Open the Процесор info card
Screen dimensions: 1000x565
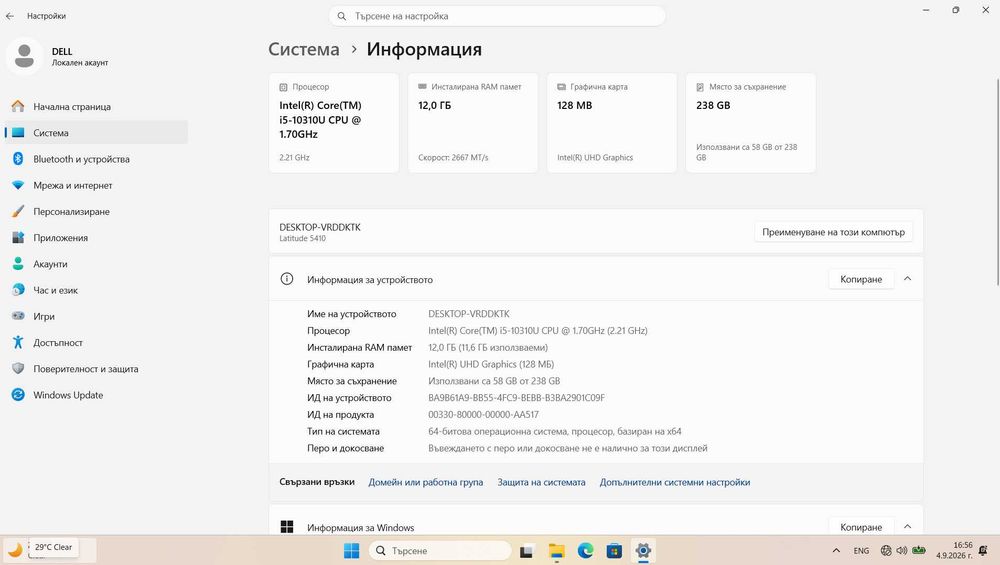pyautogui.click(x=334, y=122)
